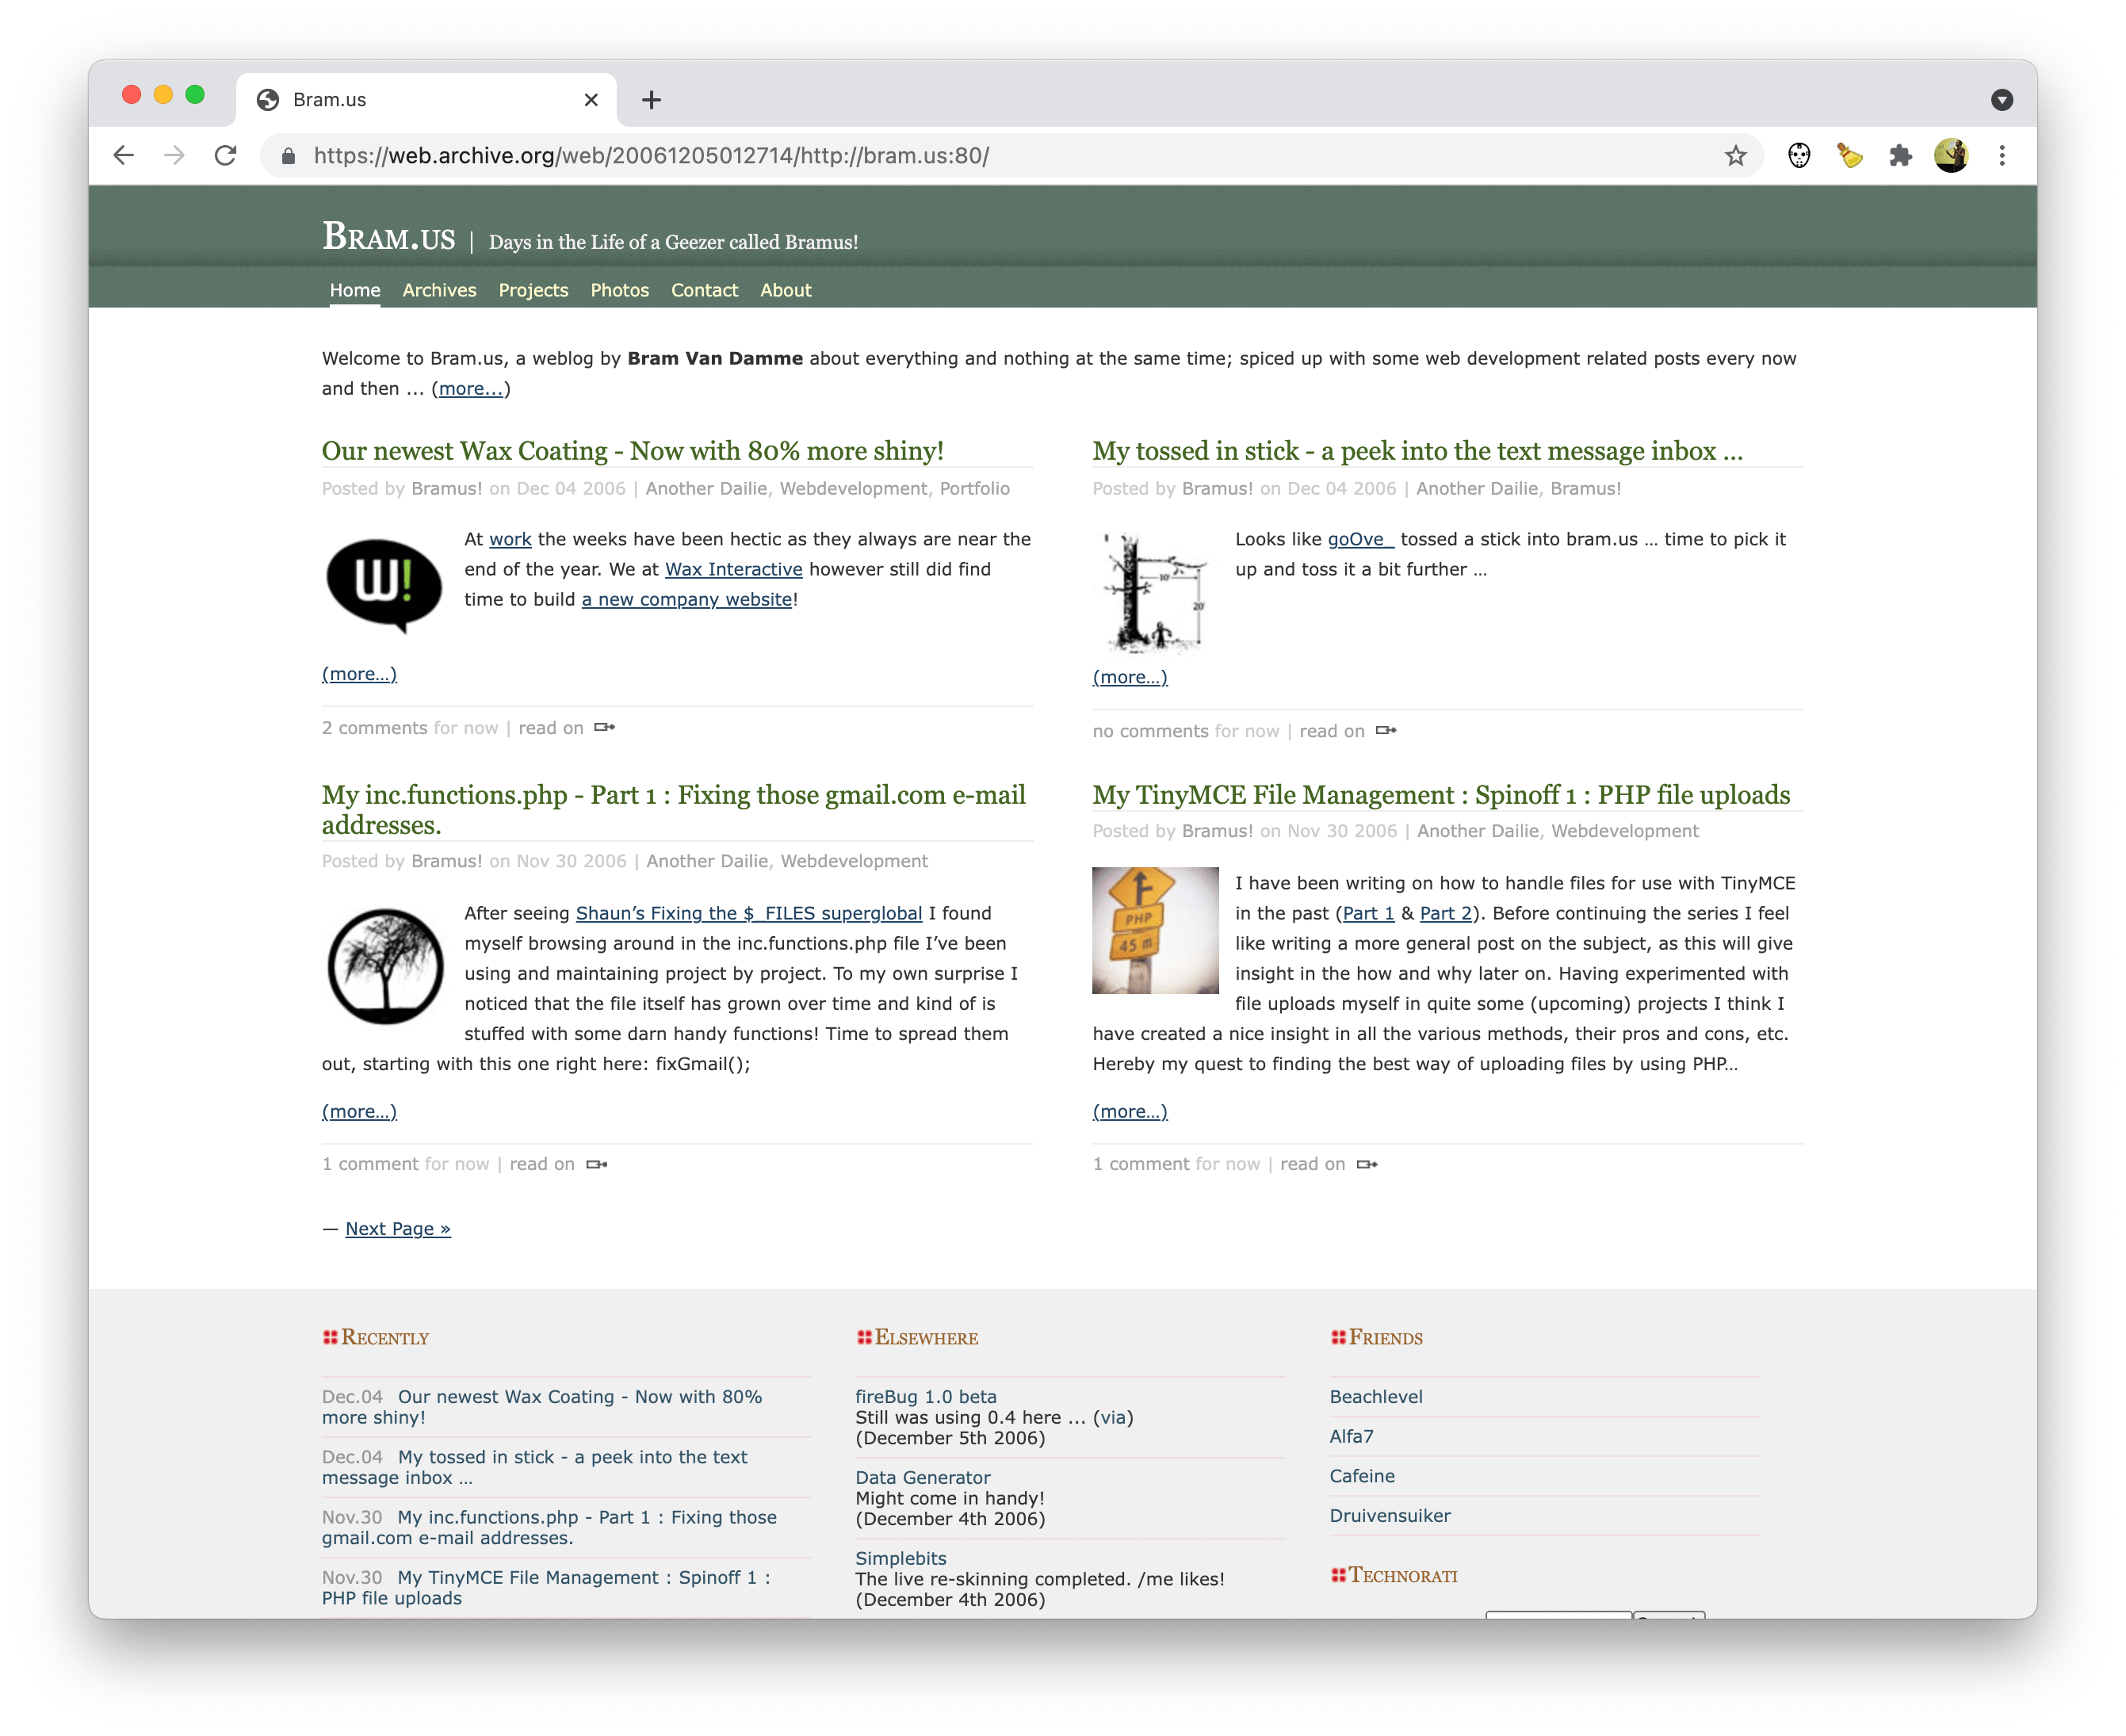Go to the Archives nav item
2126x1736 pixels.
click(x=439, y=290)
